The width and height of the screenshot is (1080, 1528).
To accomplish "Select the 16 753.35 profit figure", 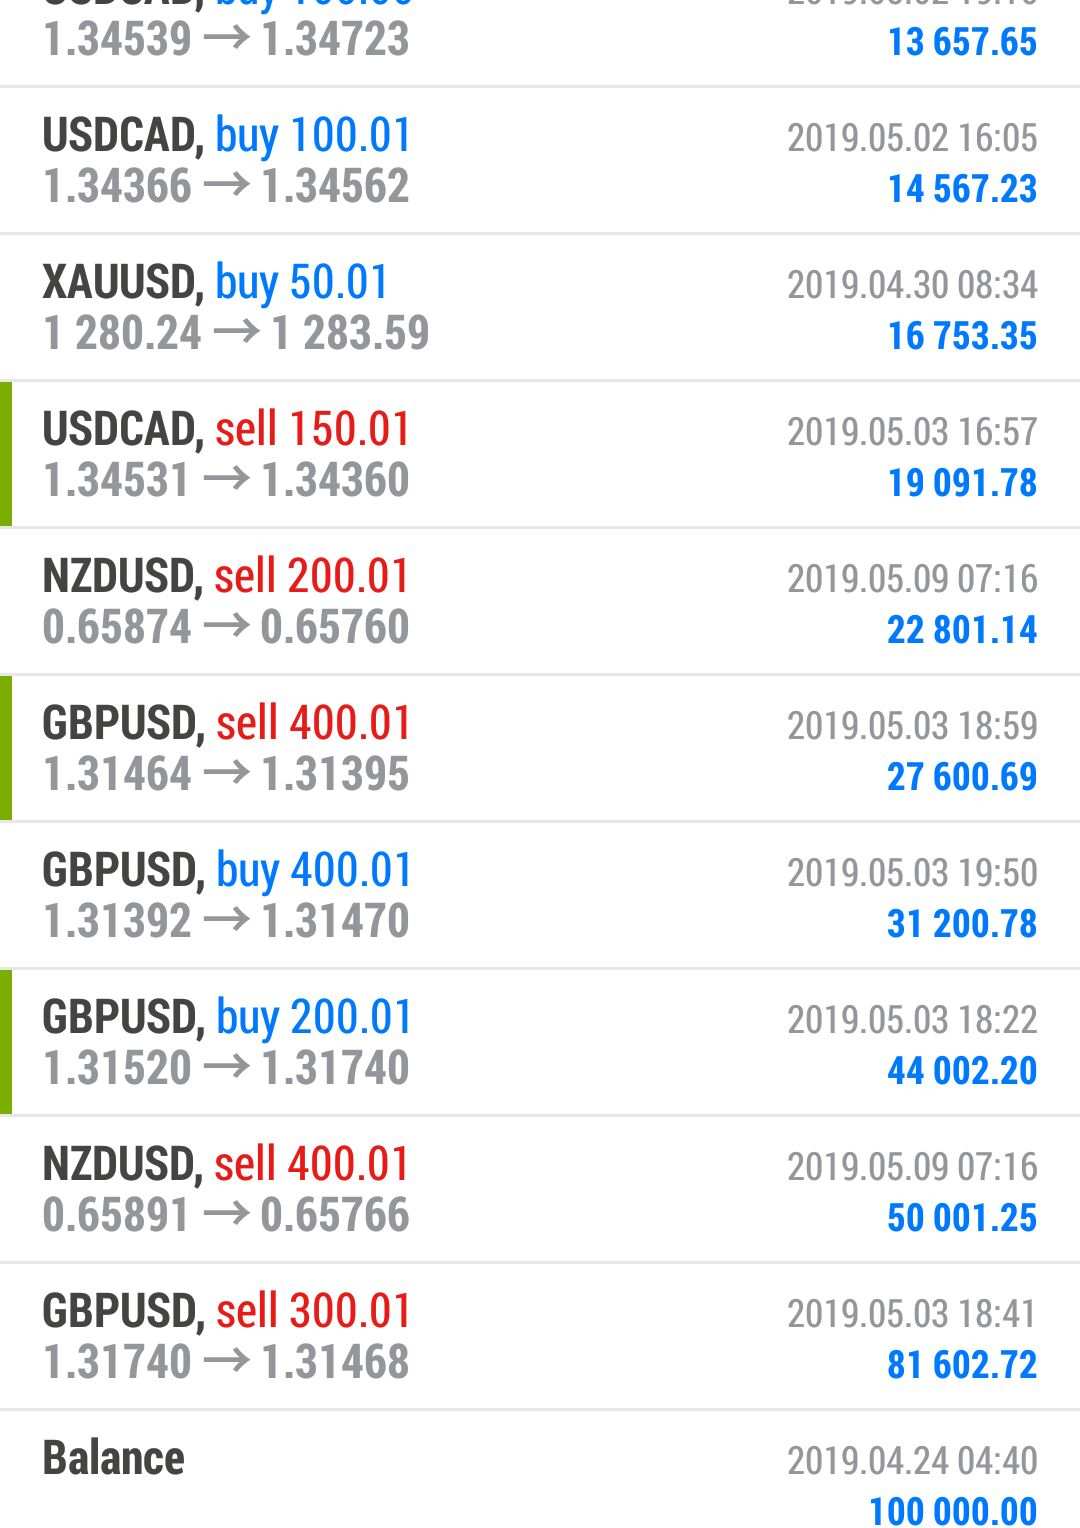I will coord(962,336).
